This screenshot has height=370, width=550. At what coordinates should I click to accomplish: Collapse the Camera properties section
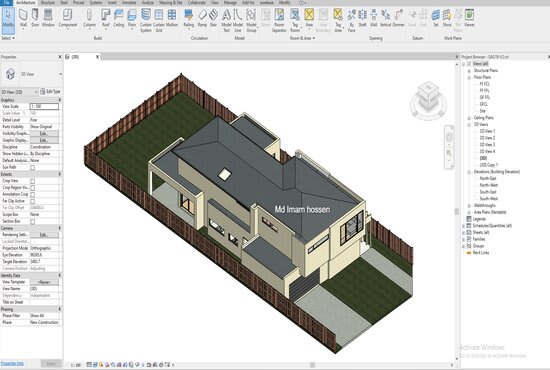point(59,228)
